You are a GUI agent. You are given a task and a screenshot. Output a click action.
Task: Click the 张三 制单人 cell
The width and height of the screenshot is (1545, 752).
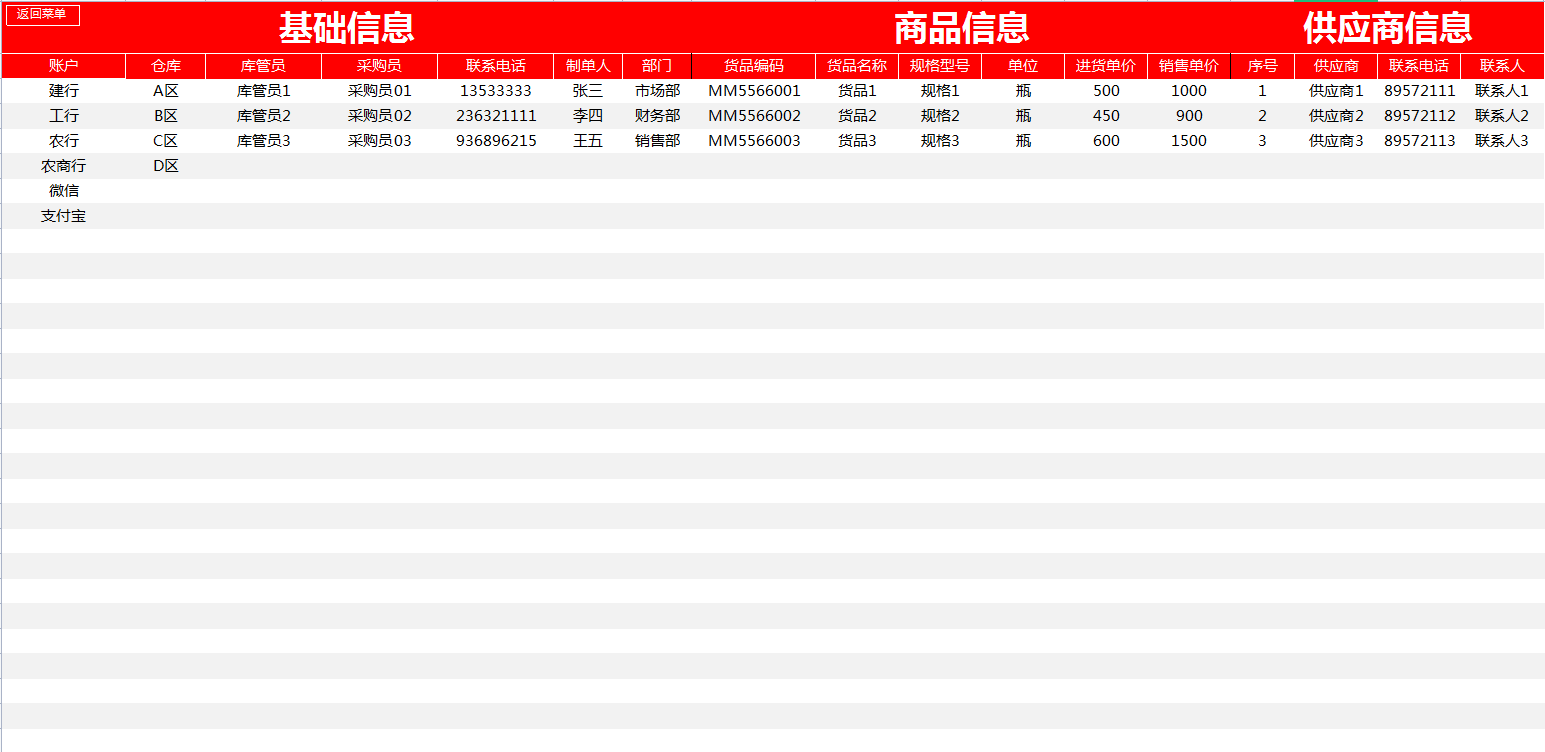587,90
